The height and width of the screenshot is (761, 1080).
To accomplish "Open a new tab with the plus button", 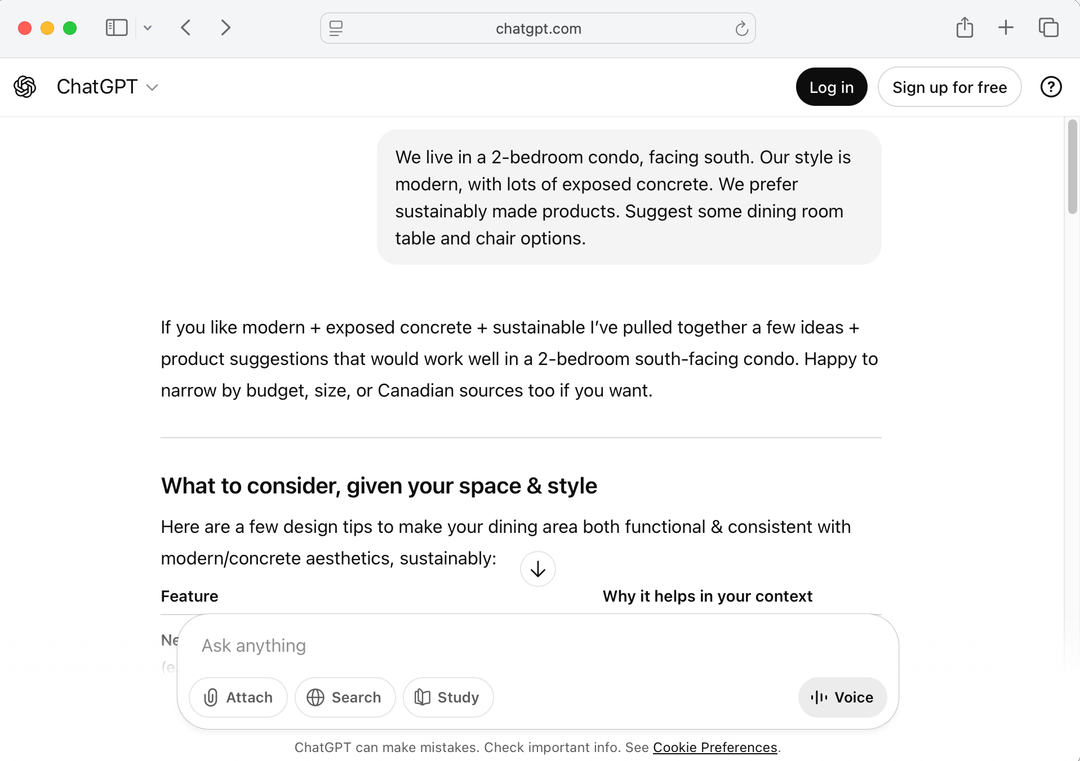I will pos(1006,28).
